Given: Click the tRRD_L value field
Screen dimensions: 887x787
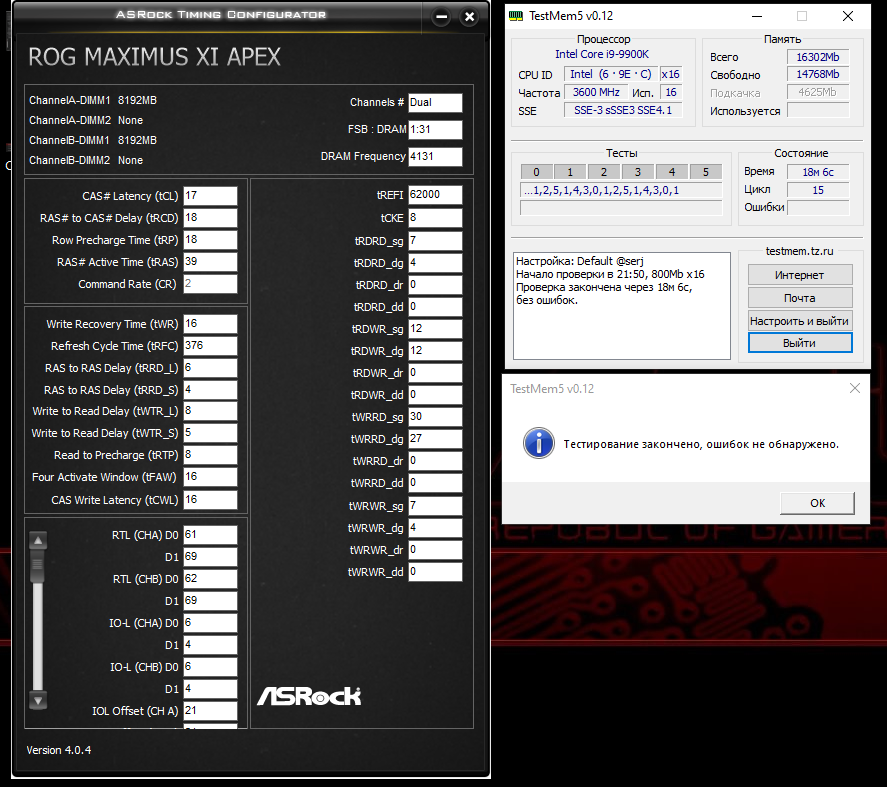Looking at the screenshot, I should (210, 368).
